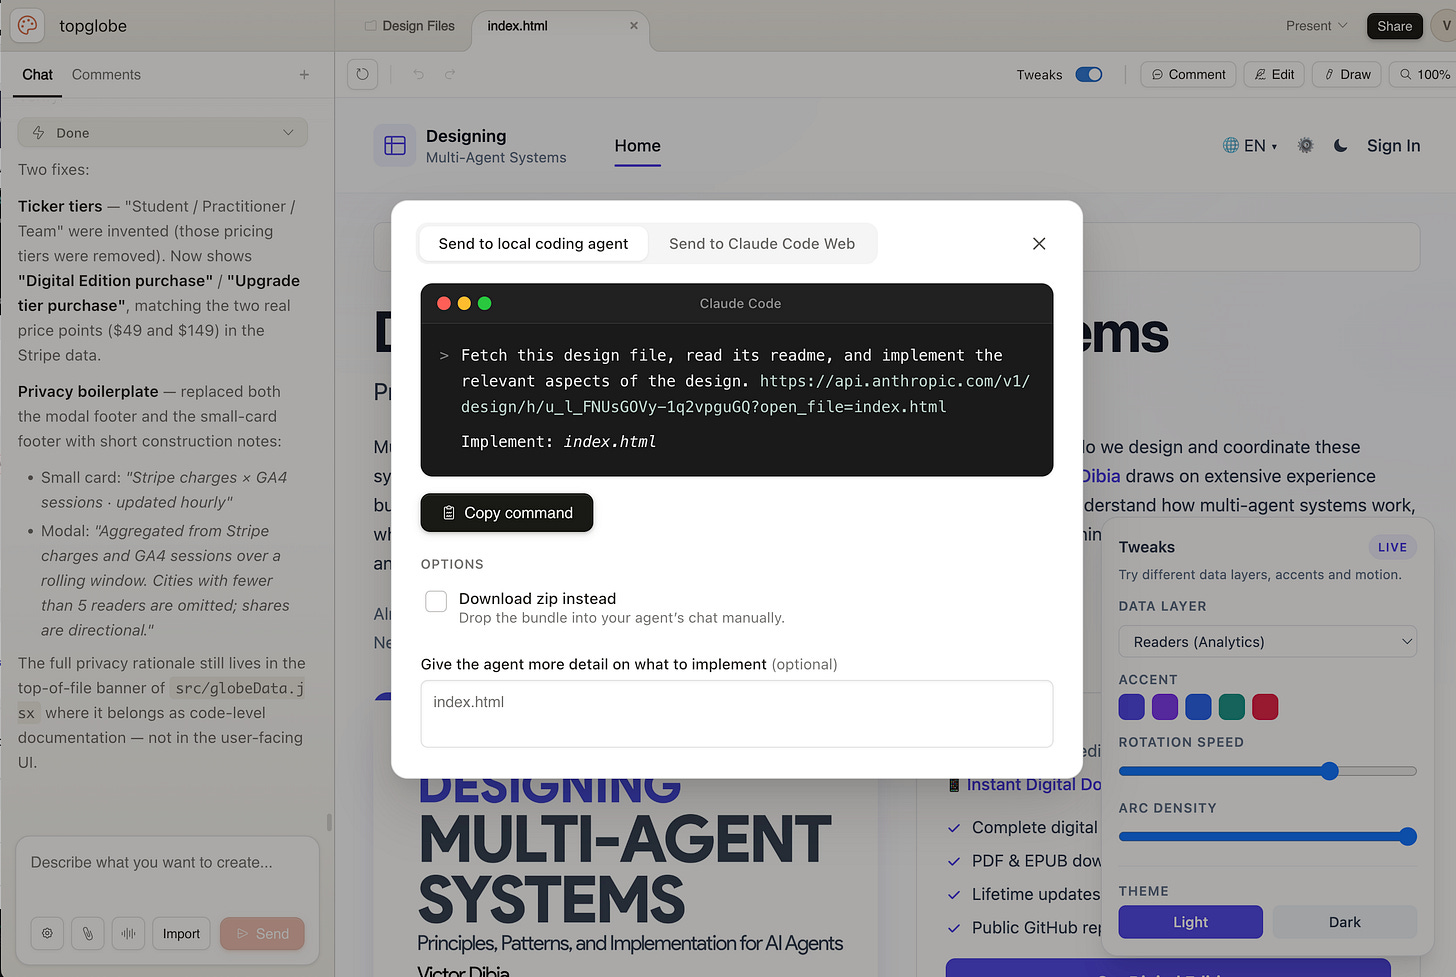
Task: Click the Copy command button
Action: tap(507, 513)
